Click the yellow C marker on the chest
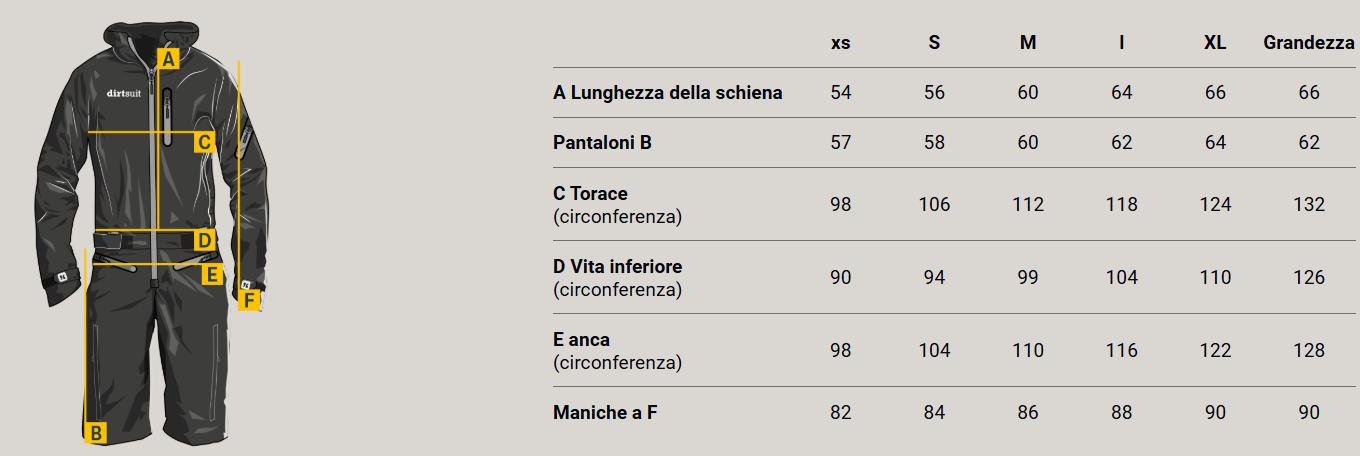The image size is (1360, 456). (204, 142)
